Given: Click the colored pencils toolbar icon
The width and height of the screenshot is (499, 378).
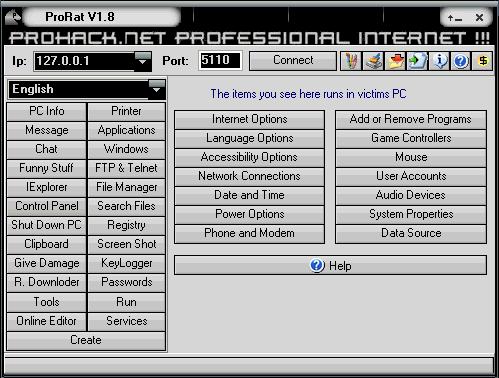Looking at the screenshot, I should (351, 61).
